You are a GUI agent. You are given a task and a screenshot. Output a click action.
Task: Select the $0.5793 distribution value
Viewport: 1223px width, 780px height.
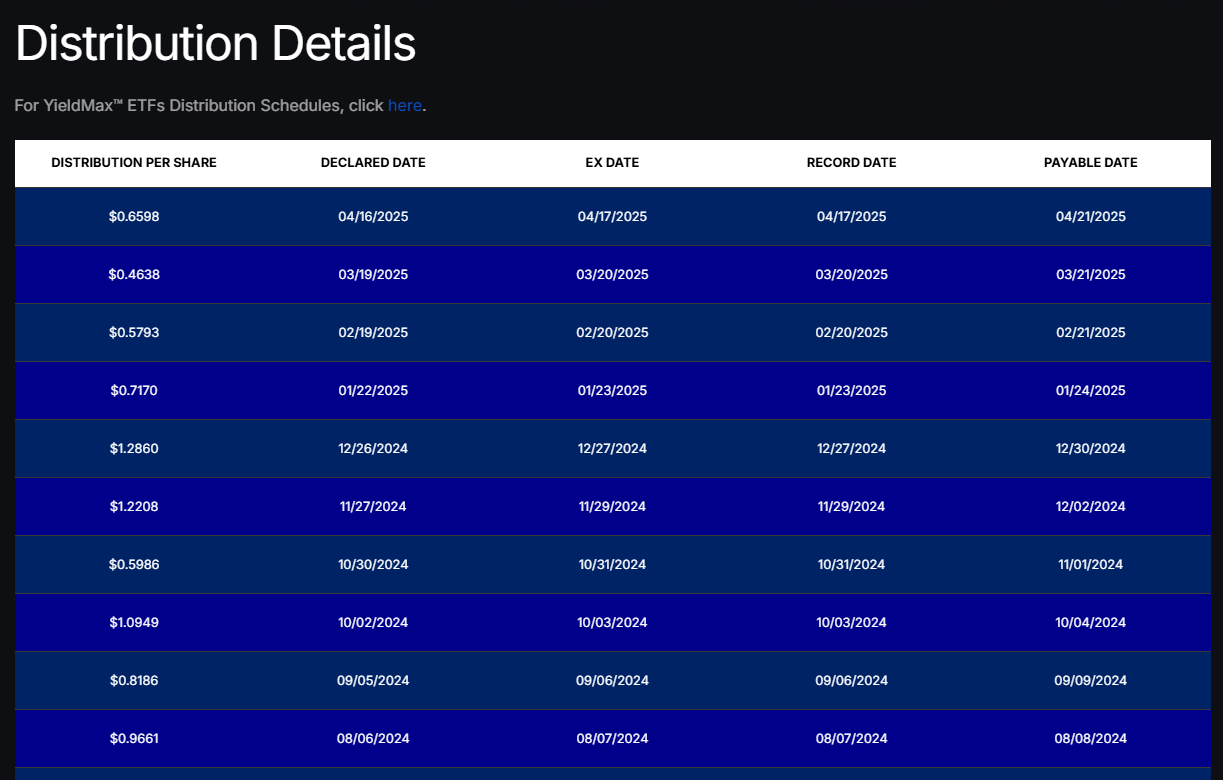tap(134, 332)
